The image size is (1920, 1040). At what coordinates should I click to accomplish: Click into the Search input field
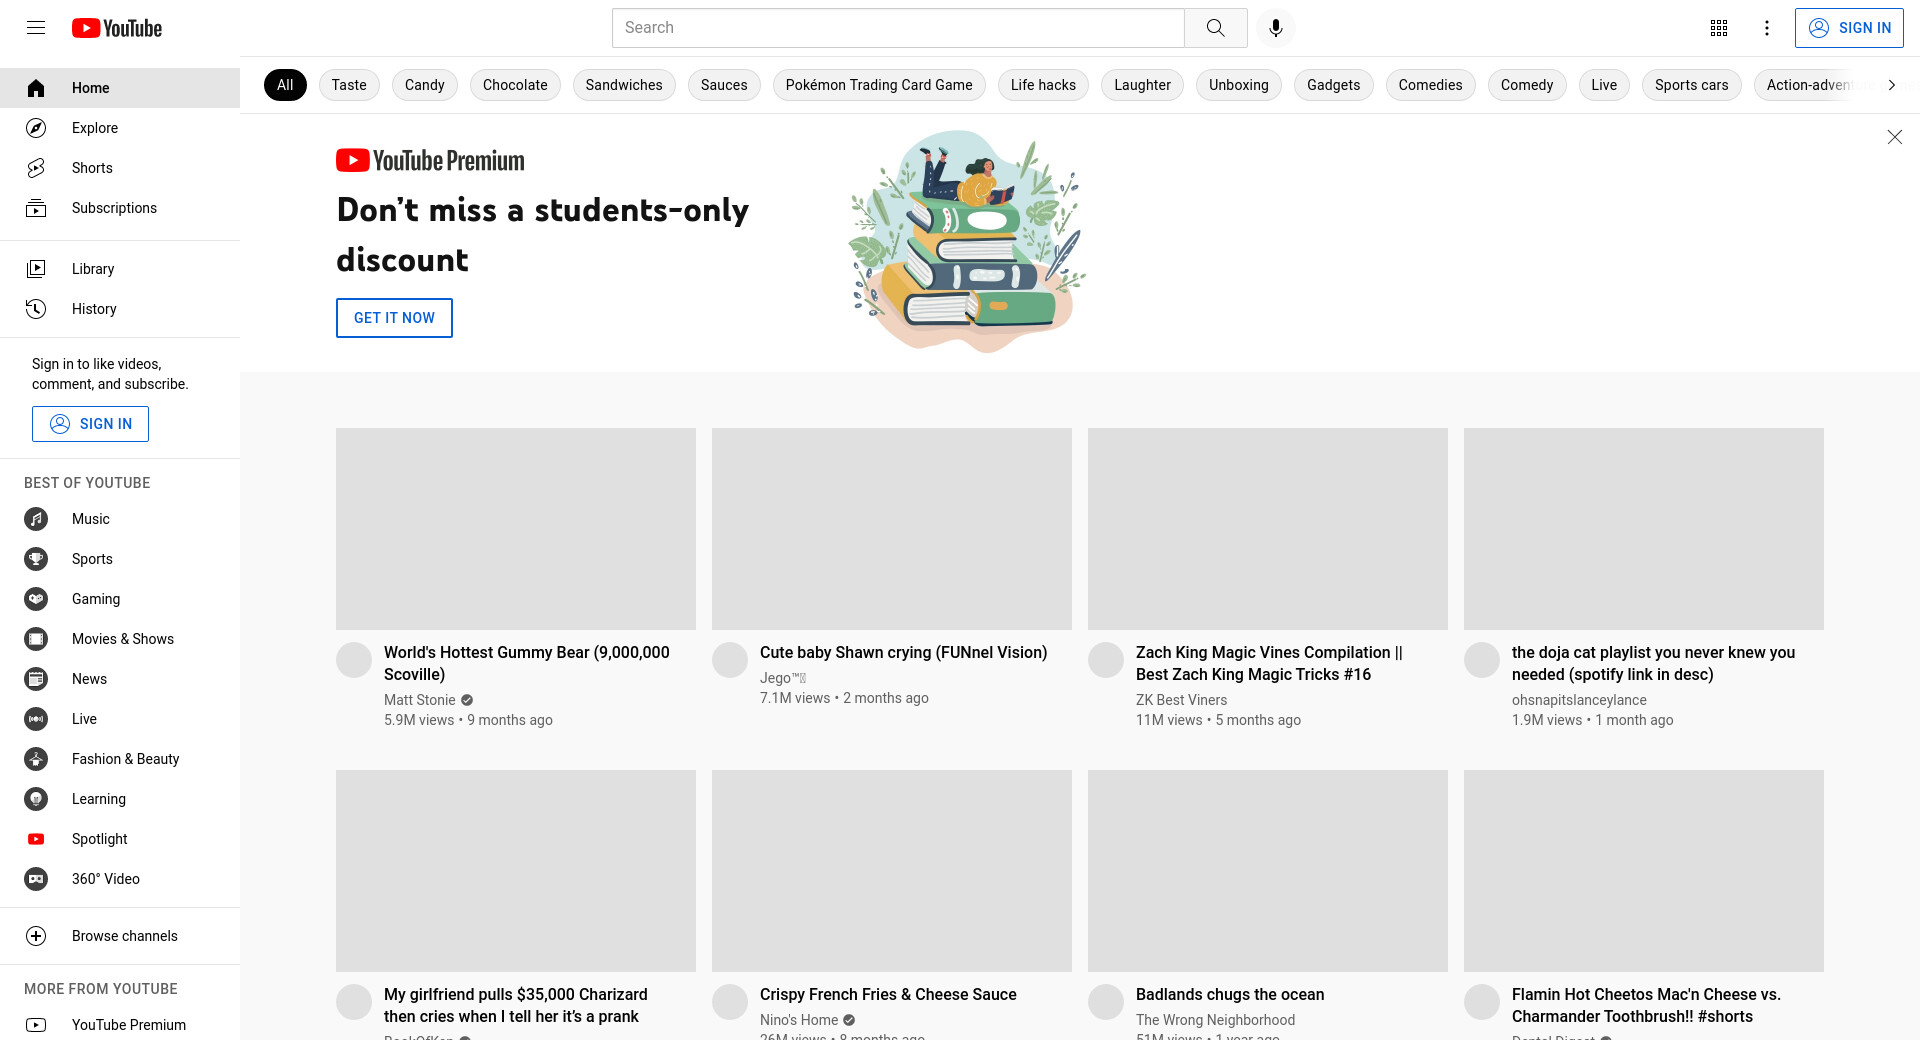(x=898, y=28)
